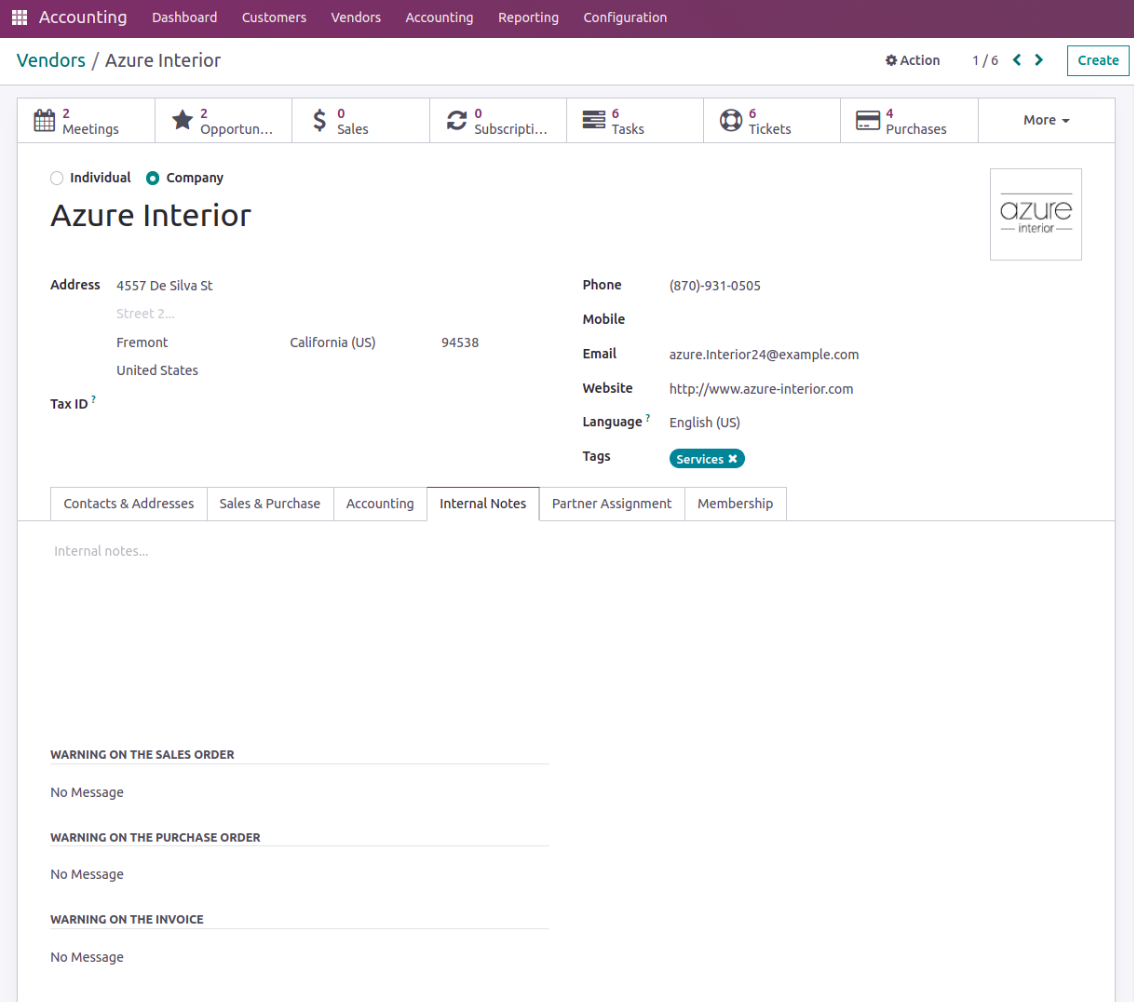Switch to Sales & Purchase tab
The image size is (1134, 1002).
pos(270,504)
